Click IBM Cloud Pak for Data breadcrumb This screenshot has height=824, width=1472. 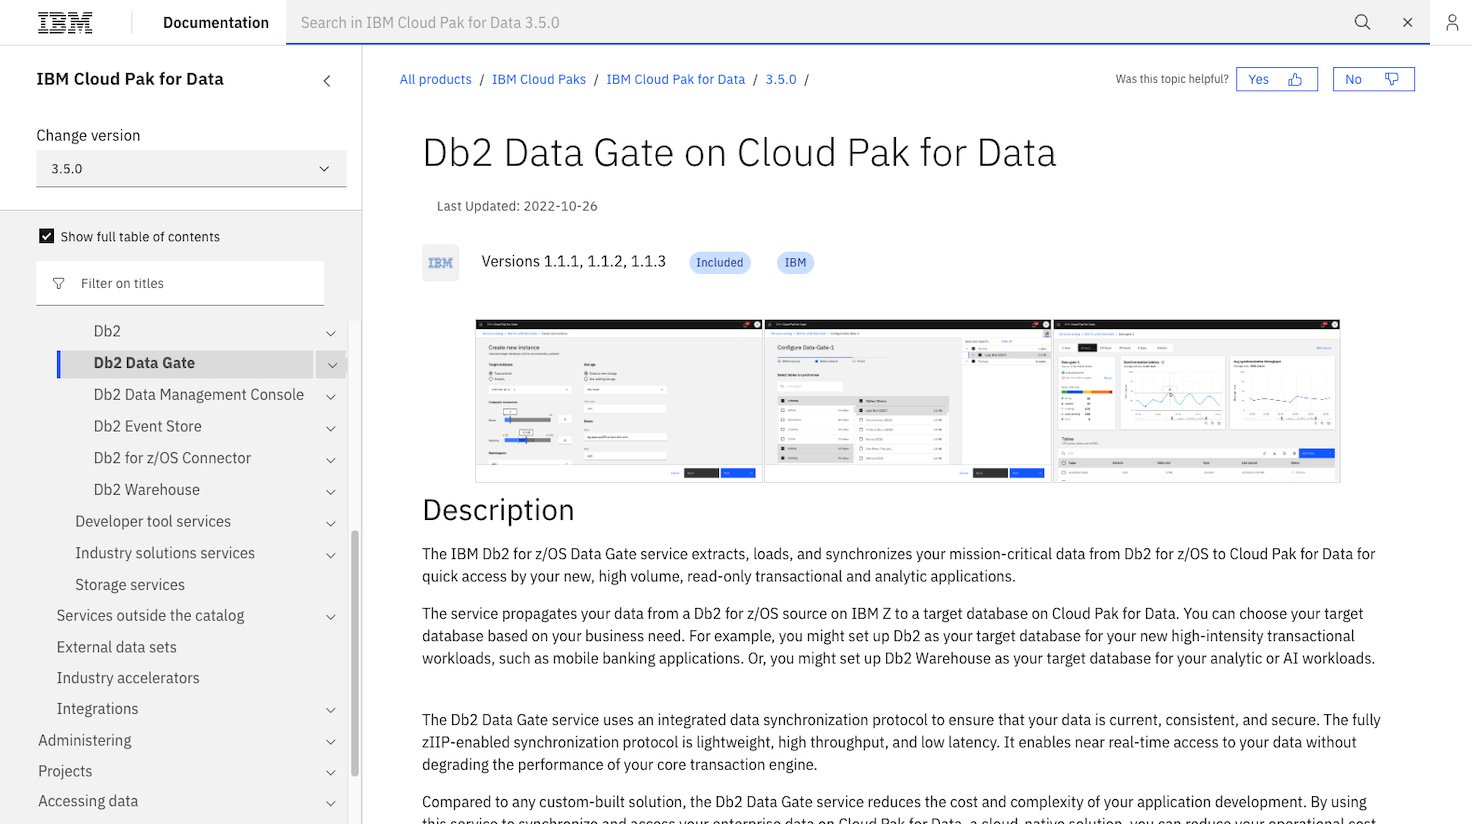(x=675, y=80)
